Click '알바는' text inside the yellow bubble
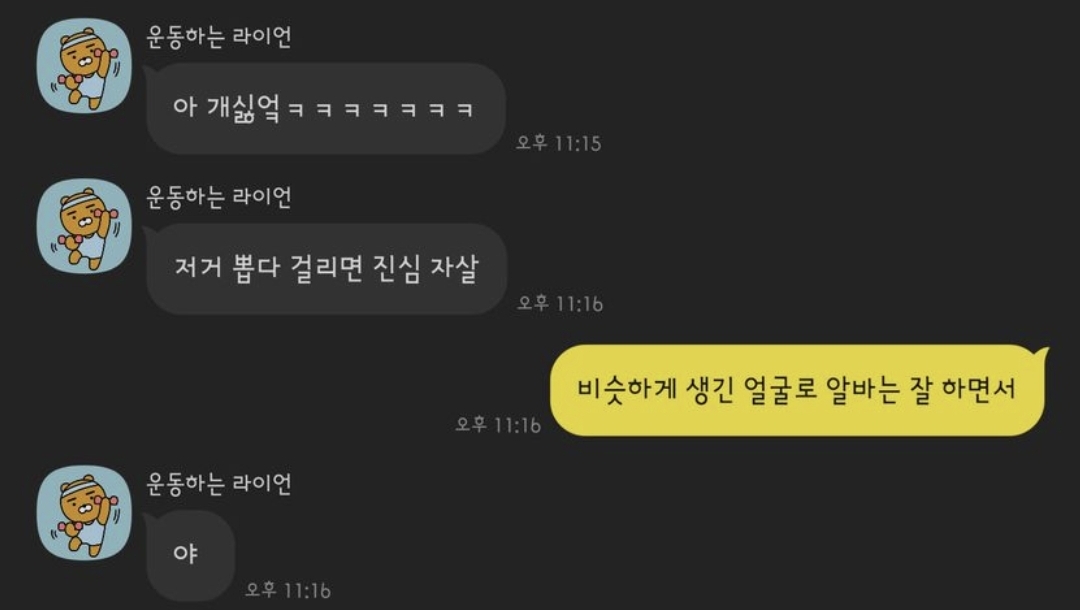The height and width of the screenshot is (610, 1080). pyautogui.click(x=862, y=390)
